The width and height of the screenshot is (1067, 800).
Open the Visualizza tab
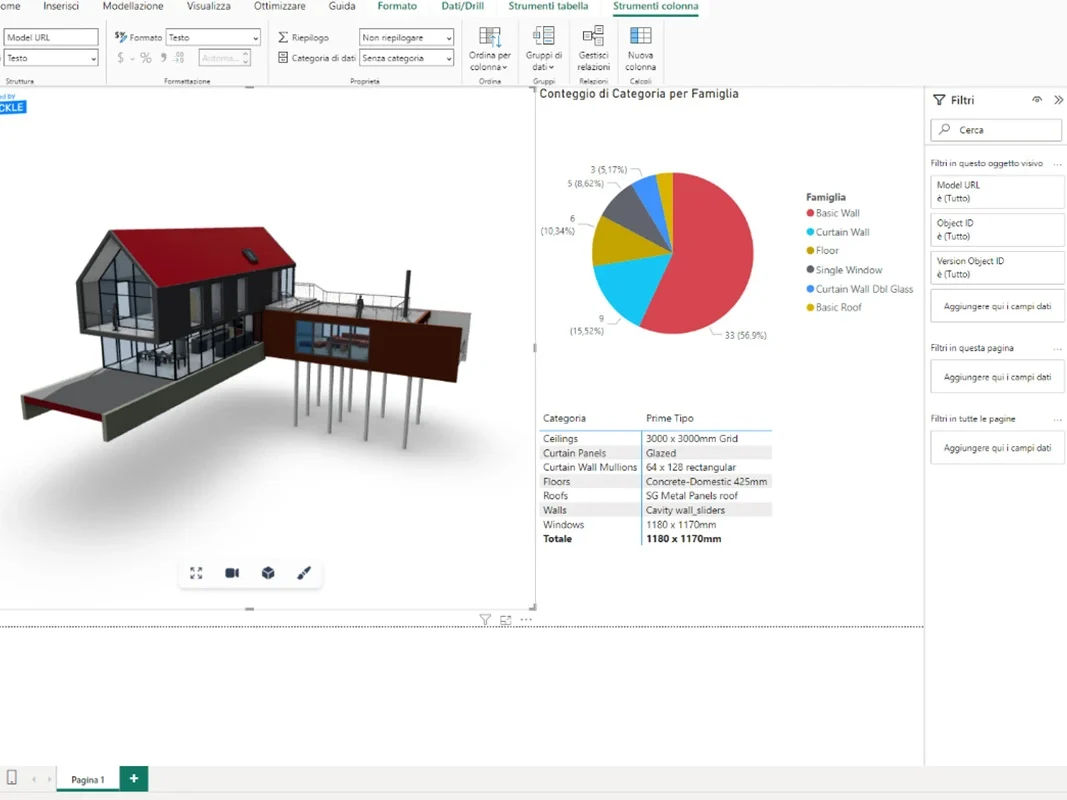pyautogui.click(x=208, y=6)
